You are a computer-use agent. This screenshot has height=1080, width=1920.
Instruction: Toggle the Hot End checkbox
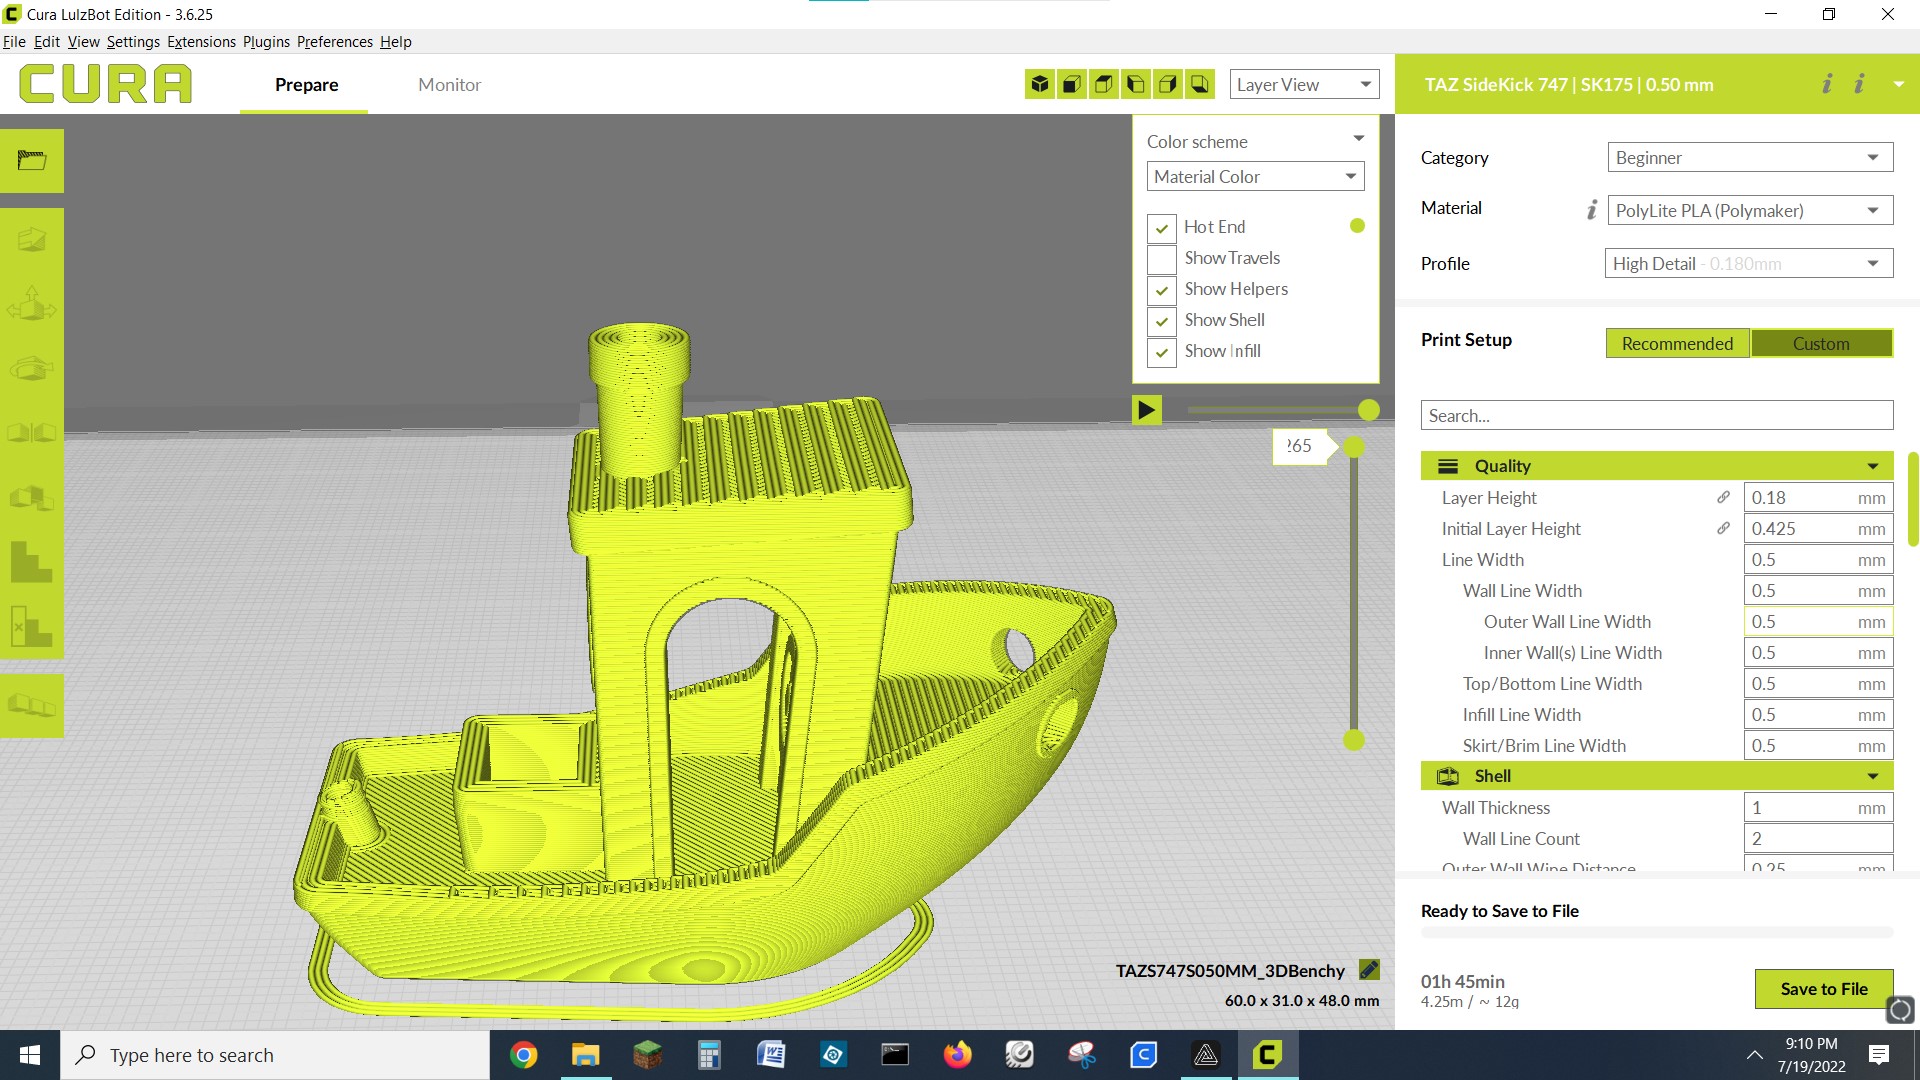pyautogui.click(x=1161, y=228)
